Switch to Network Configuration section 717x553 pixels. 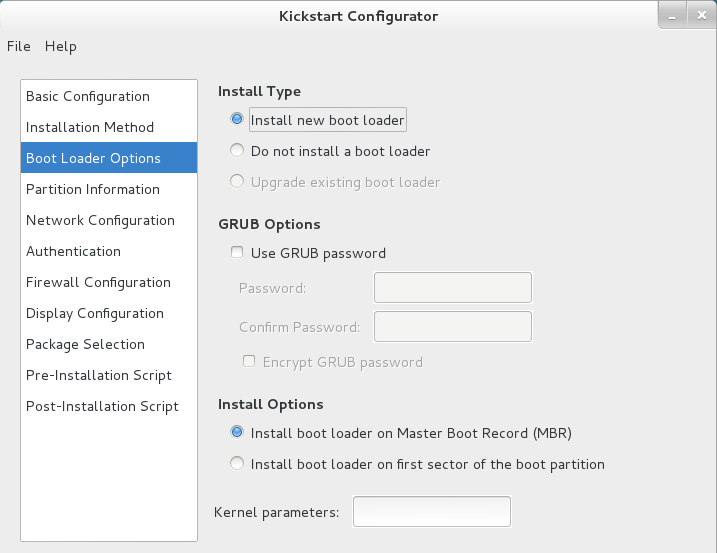[100, 220]
